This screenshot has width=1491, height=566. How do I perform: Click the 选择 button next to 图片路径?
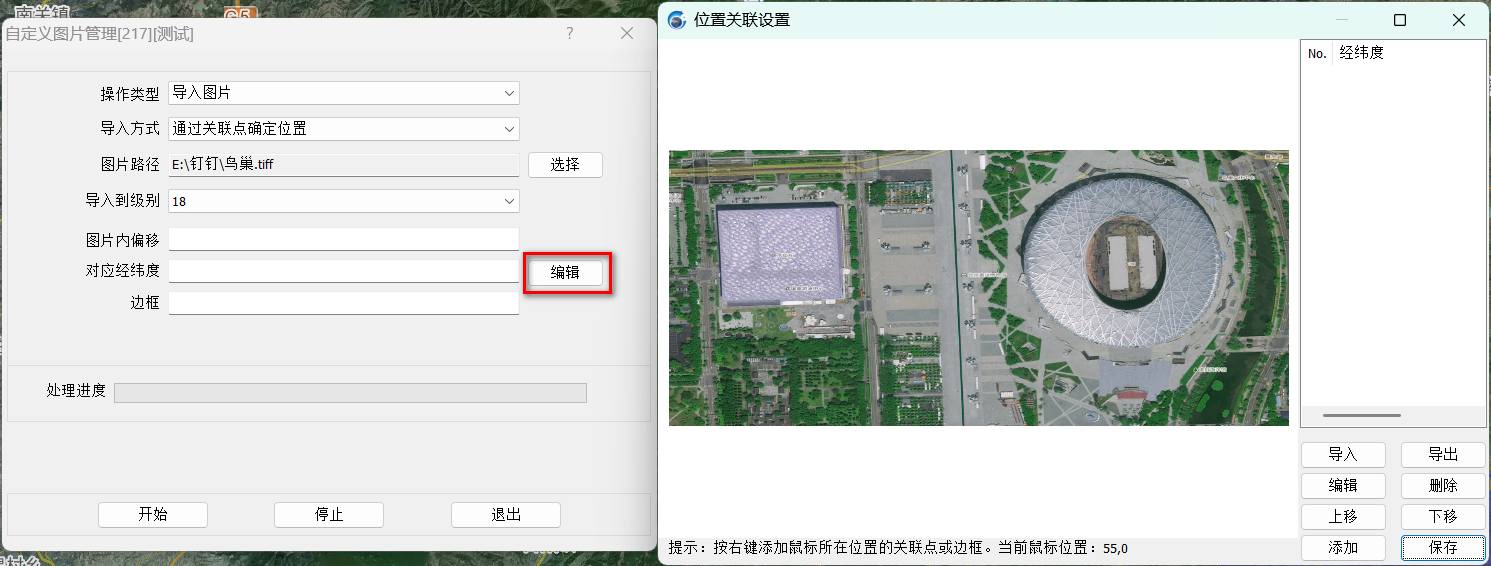pos(565,165)
